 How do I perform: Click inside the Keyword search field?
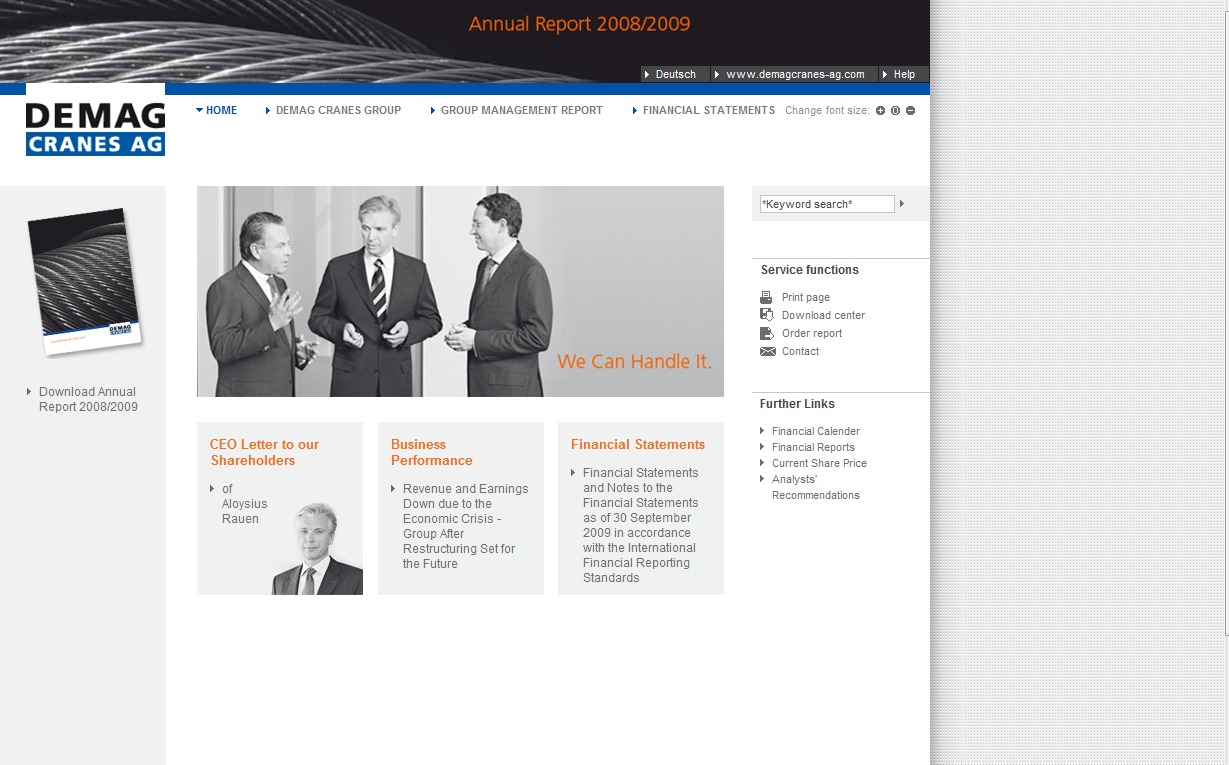826,204
